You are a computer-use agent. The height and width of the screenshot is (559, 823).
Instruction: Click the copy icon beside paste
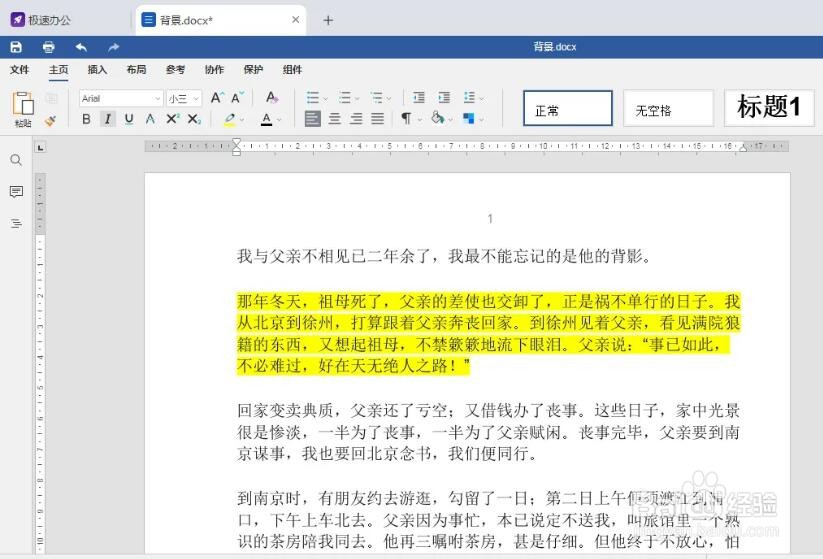tap(51, 98)
